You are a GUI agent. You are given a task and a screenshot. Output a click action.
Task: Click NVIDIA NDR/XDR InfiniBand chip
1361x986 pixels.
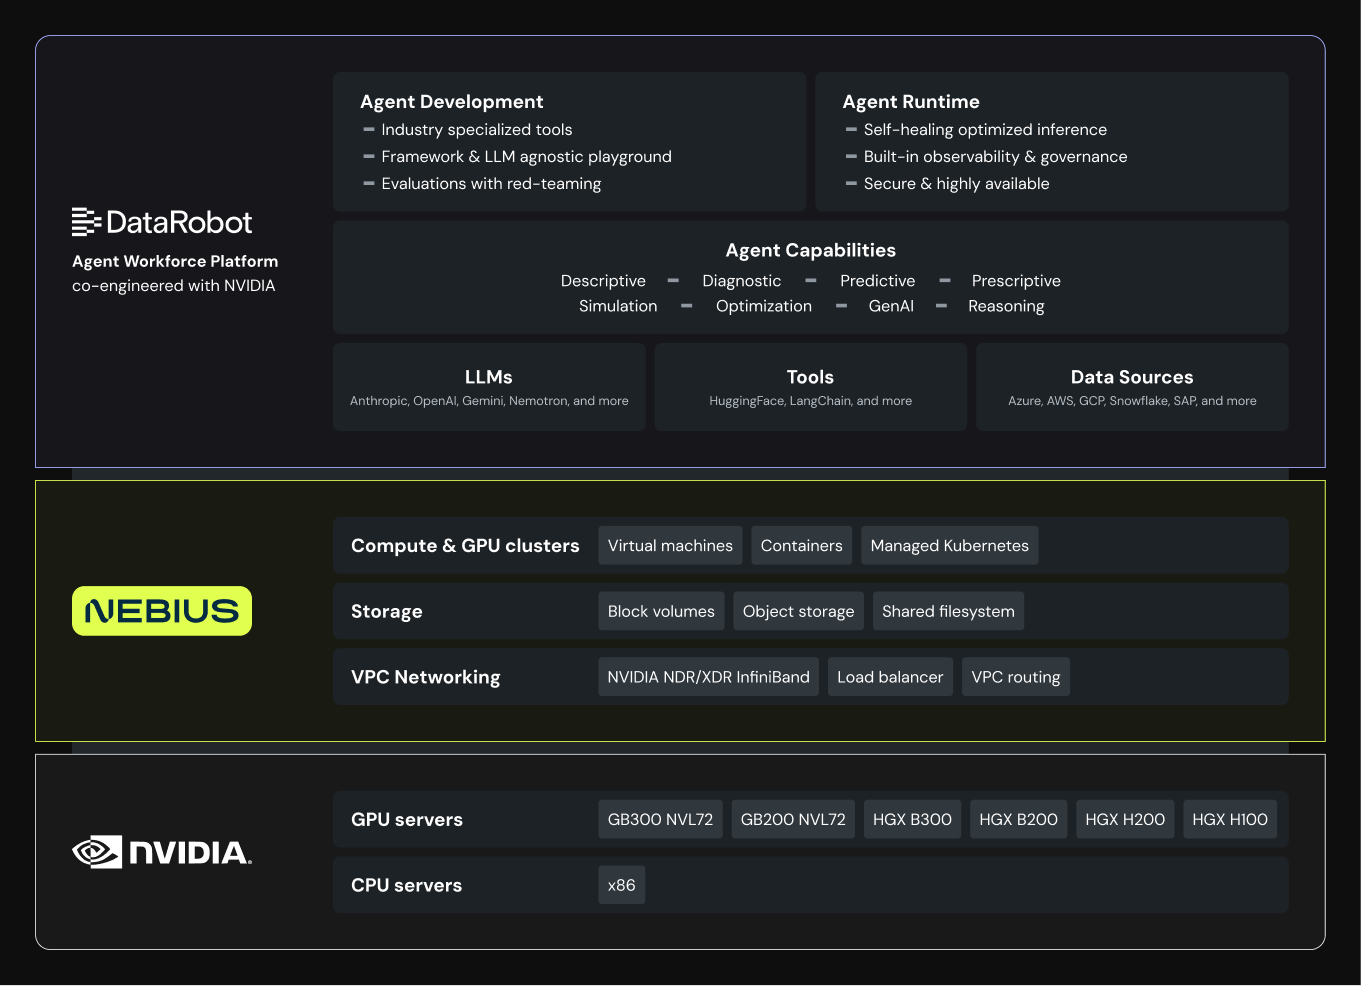coord(708,677)
